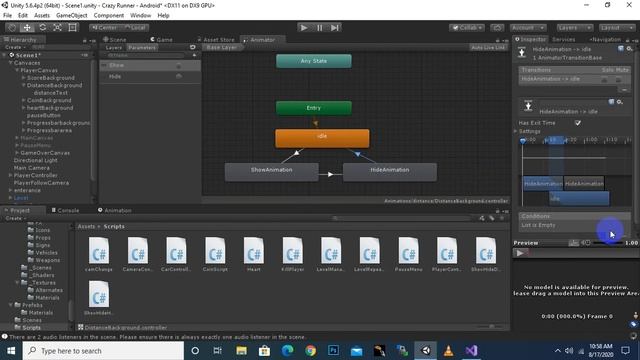
Task: Toggle the Hide parameter trigger
Action: (178, 76)
